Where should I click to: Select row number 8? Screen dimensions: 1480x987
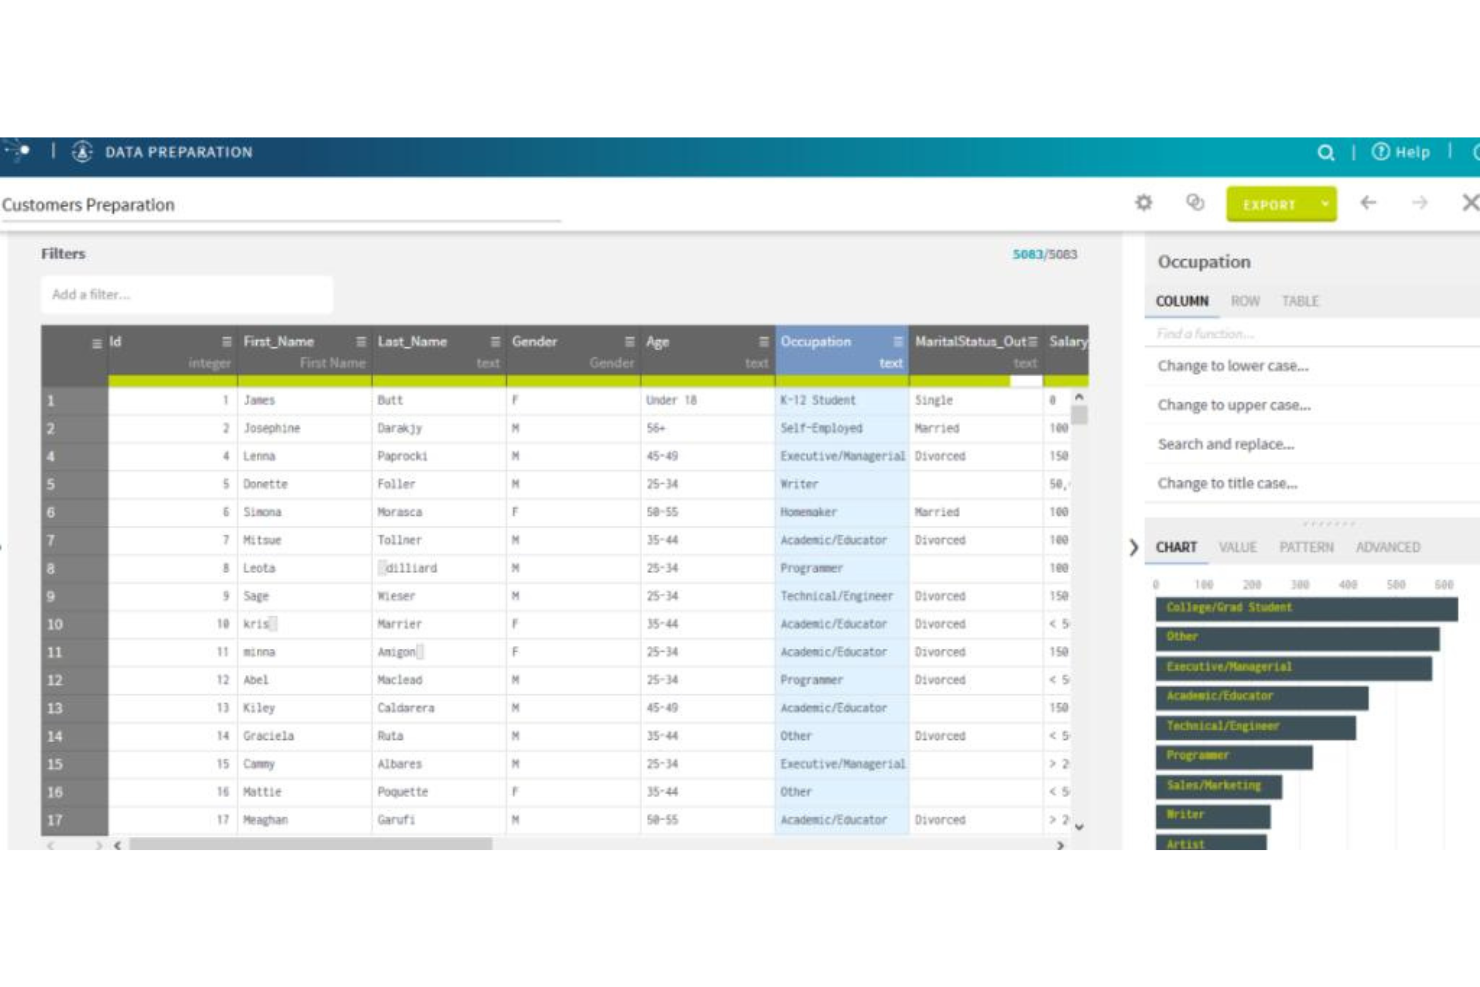point(73,568)
